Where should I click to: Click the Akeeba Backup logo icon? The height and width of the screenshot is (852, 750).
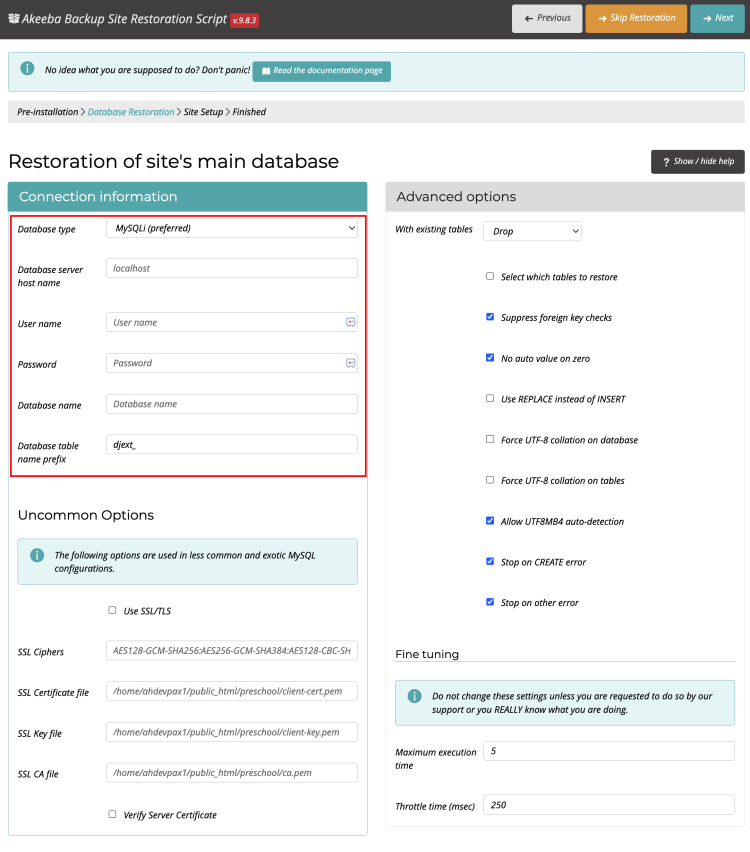pos(14,18)
